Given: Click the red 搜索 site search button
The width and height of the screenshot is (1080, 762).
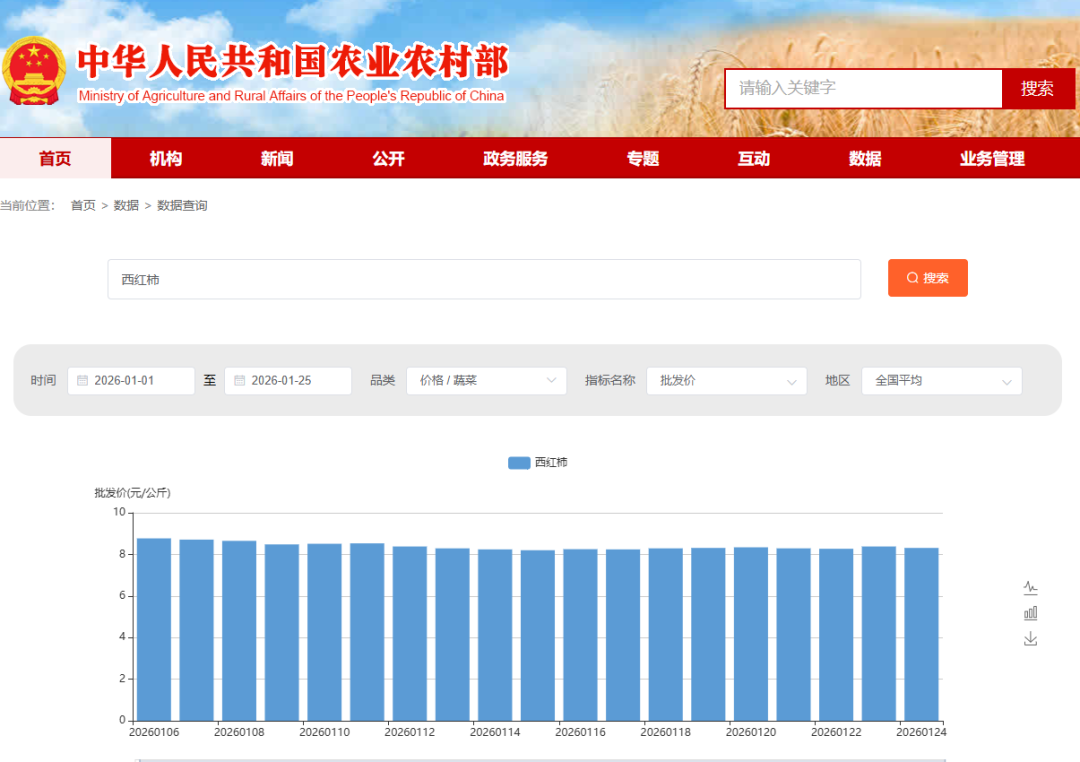Looking at the screenshot, I should click(x=1037, y=88).
